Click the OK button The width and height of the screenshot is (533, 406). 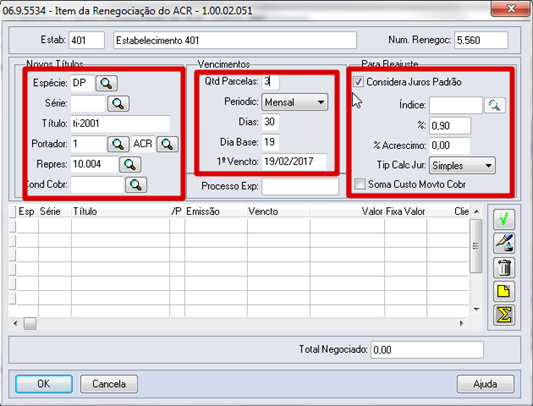(x=44, y=384)
